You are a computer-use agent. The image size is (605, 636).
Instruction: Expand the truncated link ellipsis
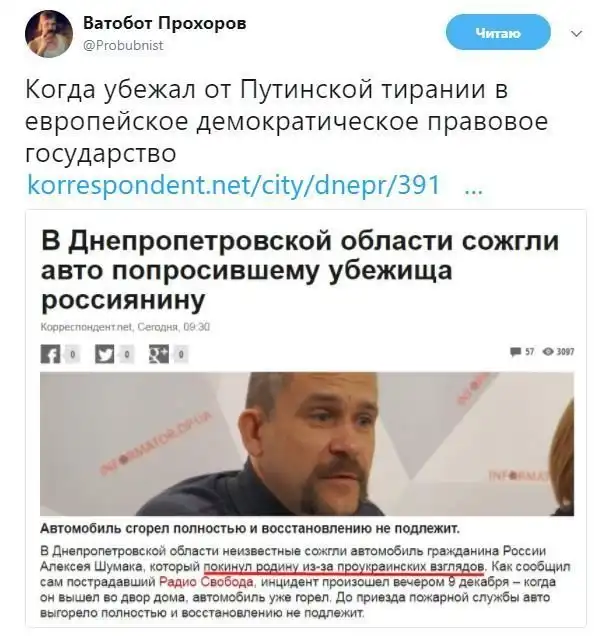click(473, 189)
